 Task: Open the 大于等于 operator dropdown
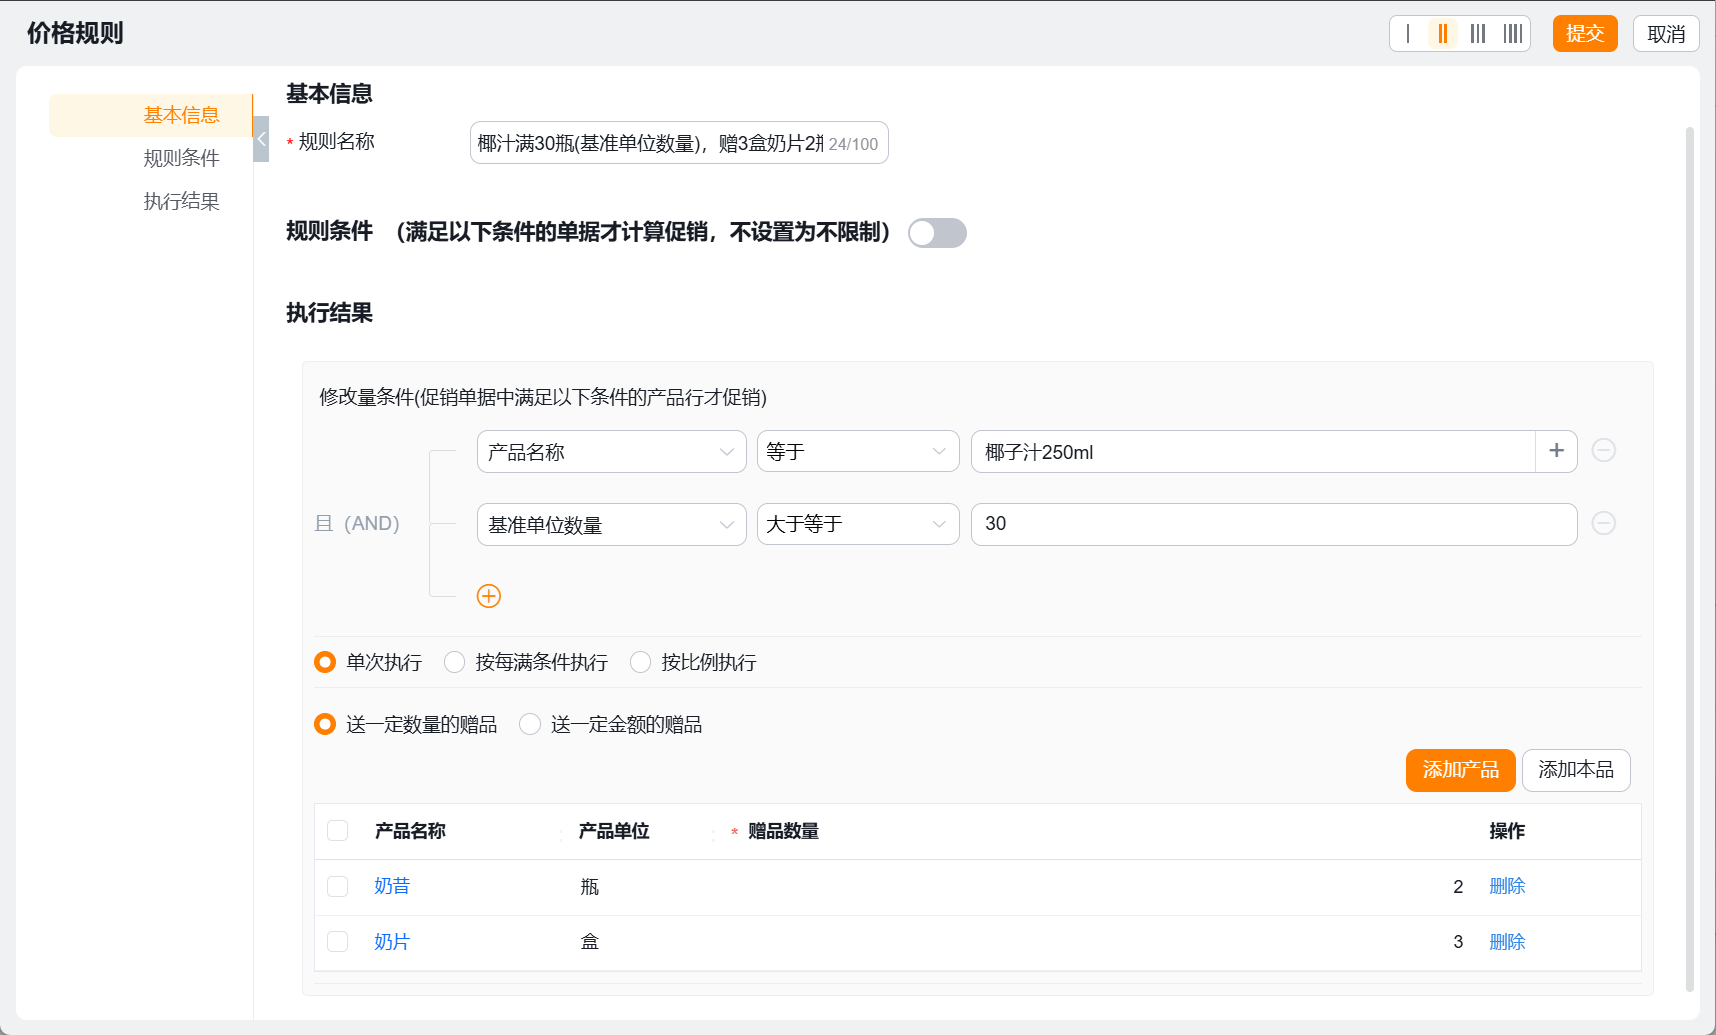click(858, 524)
